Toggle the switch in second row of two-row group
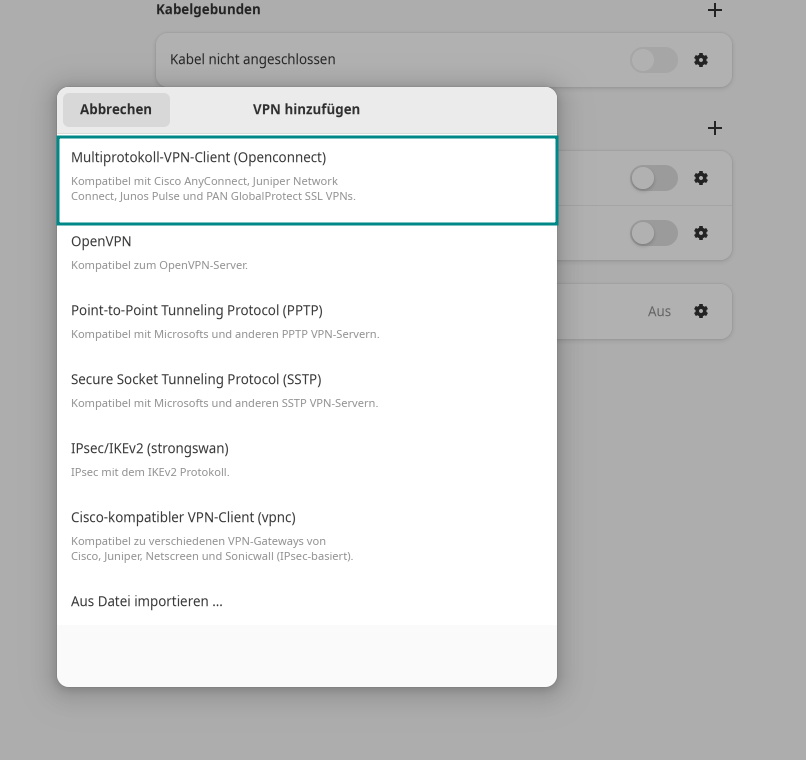Screen dimensions: 806x760 click(654, 233)
